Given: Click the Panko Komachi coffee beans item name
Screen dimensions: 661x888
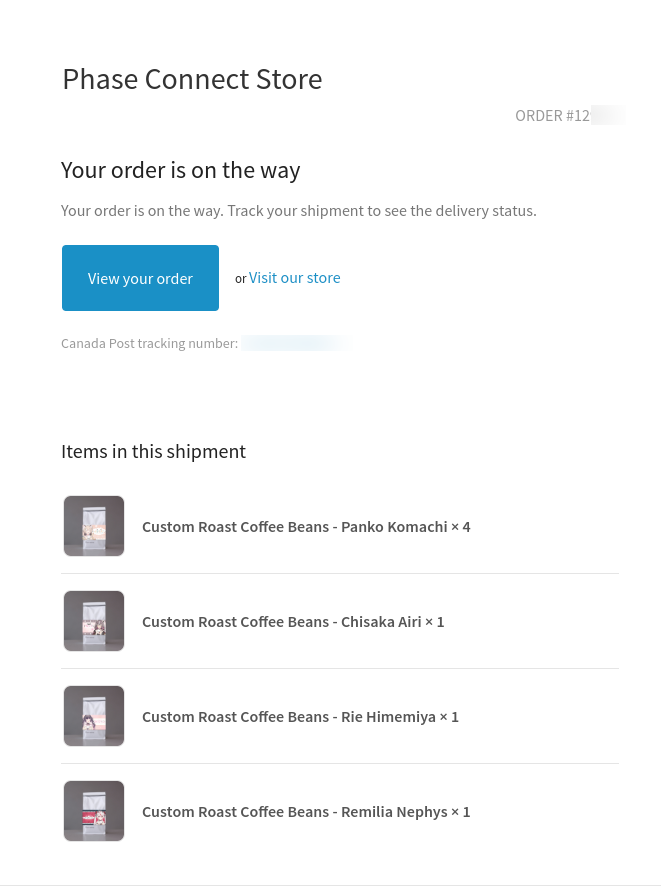Looking at the screenshot, I should pyautogui.click(x=294, y=526).
